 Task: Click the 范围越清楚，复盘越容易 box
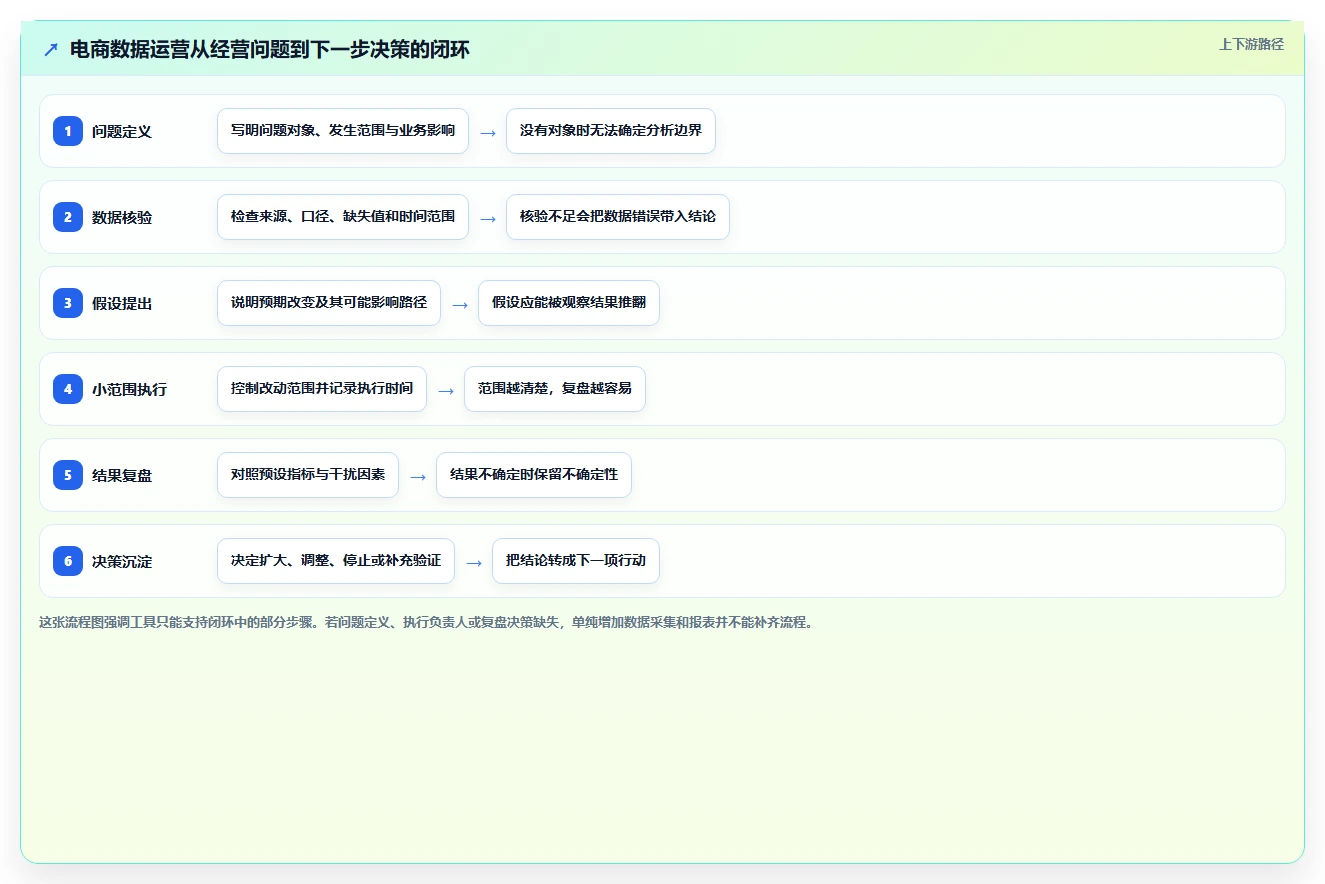coord(555,389)
